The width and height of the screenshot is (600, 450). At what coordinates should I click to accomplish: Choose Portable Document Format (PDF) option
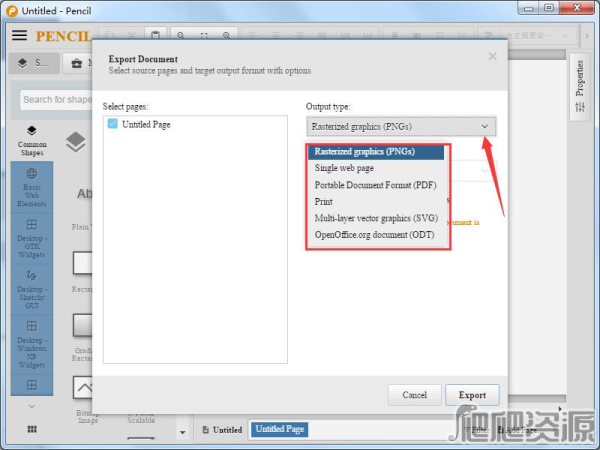click(x=374, y=185)
